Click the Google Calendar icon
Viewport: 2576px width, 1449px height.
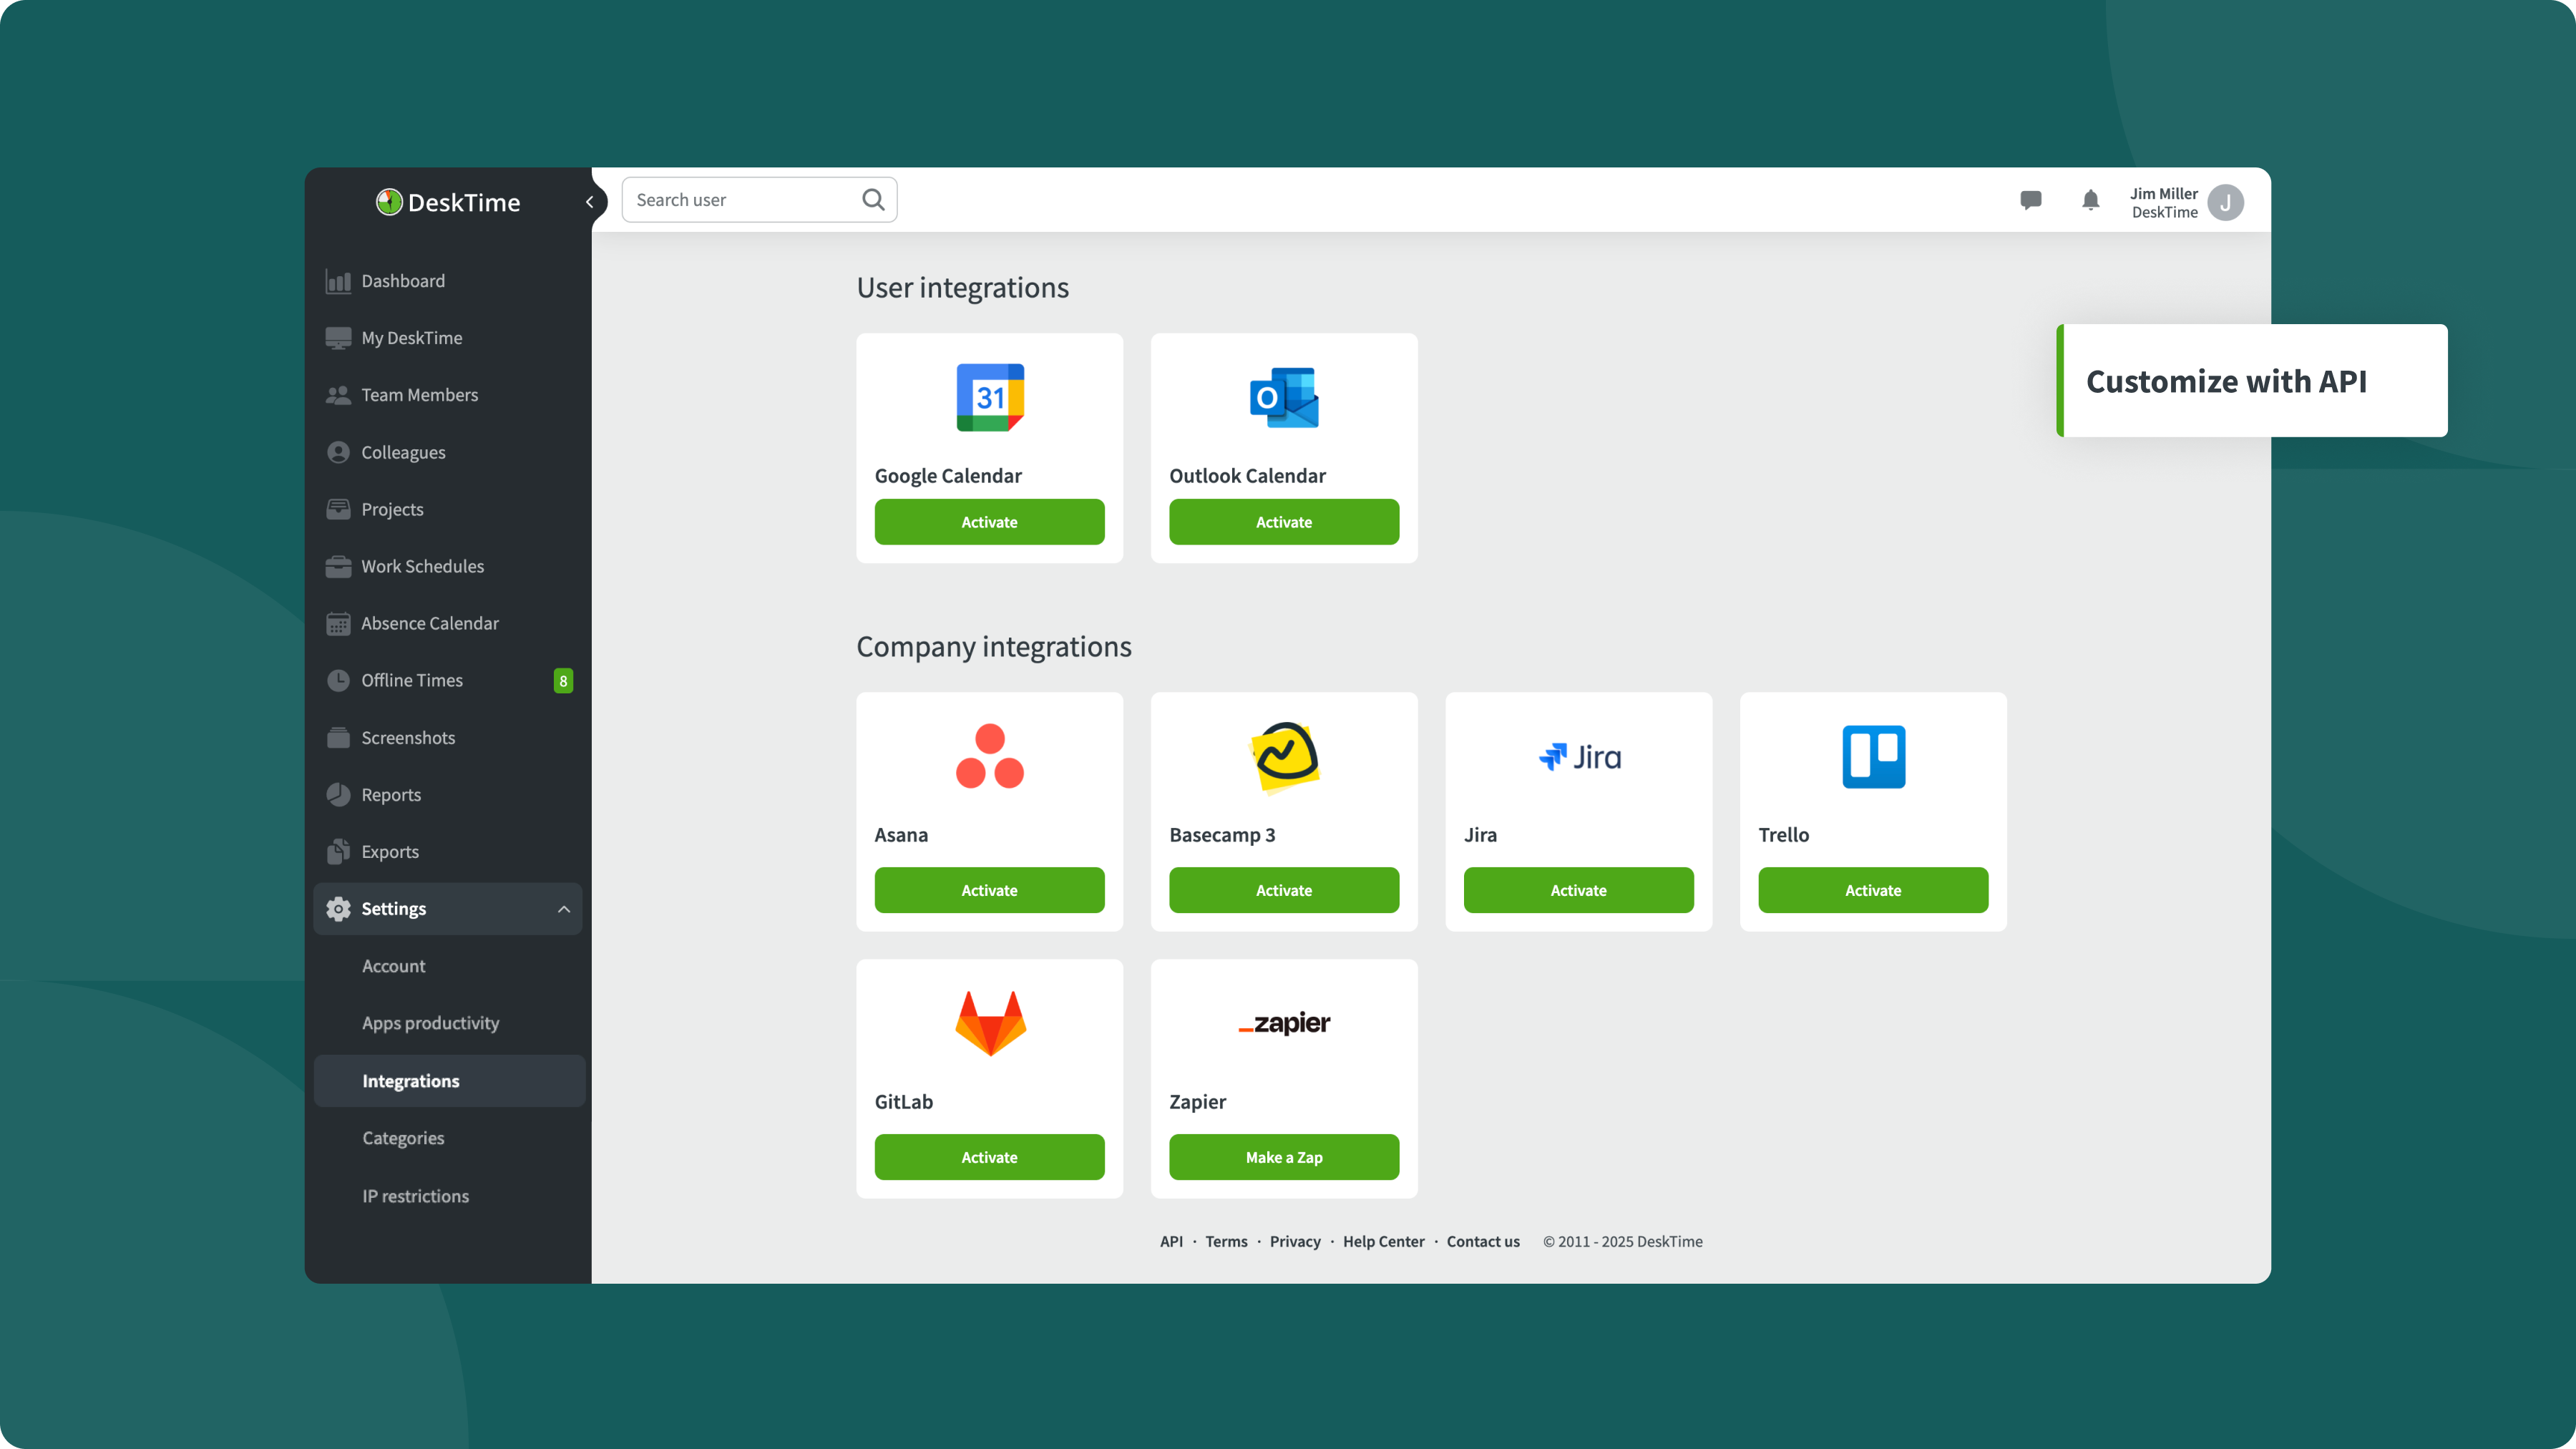point(990,397)
